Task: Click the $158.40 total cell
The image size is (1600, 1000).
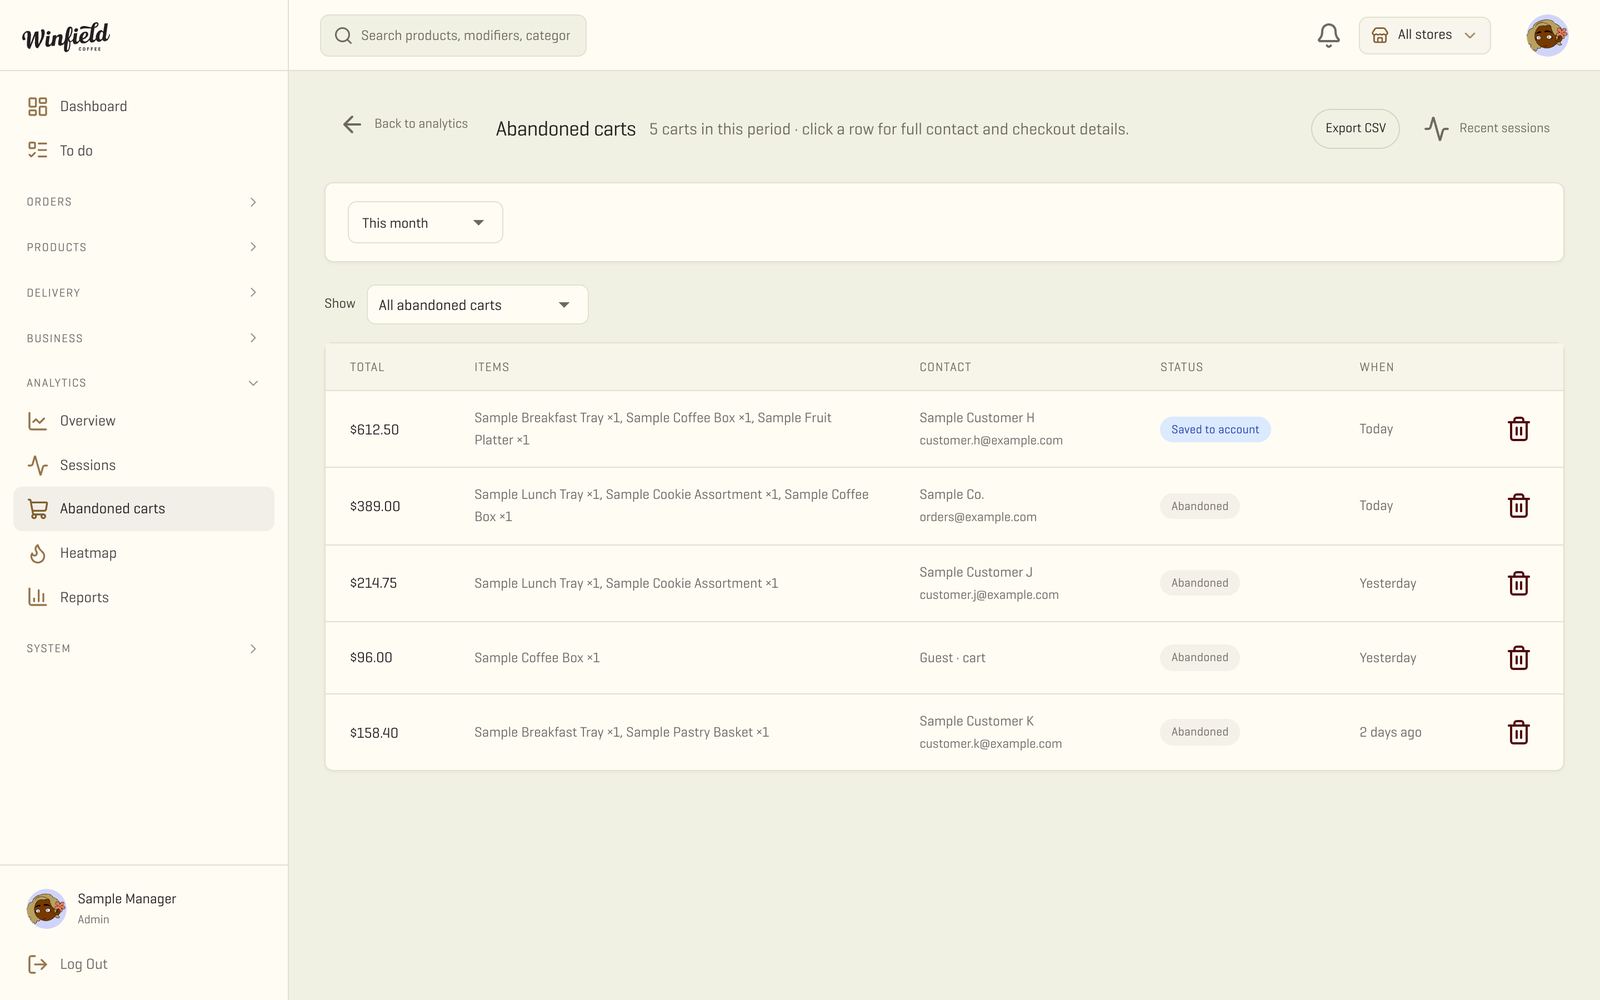Action: (x=374, y=733)
